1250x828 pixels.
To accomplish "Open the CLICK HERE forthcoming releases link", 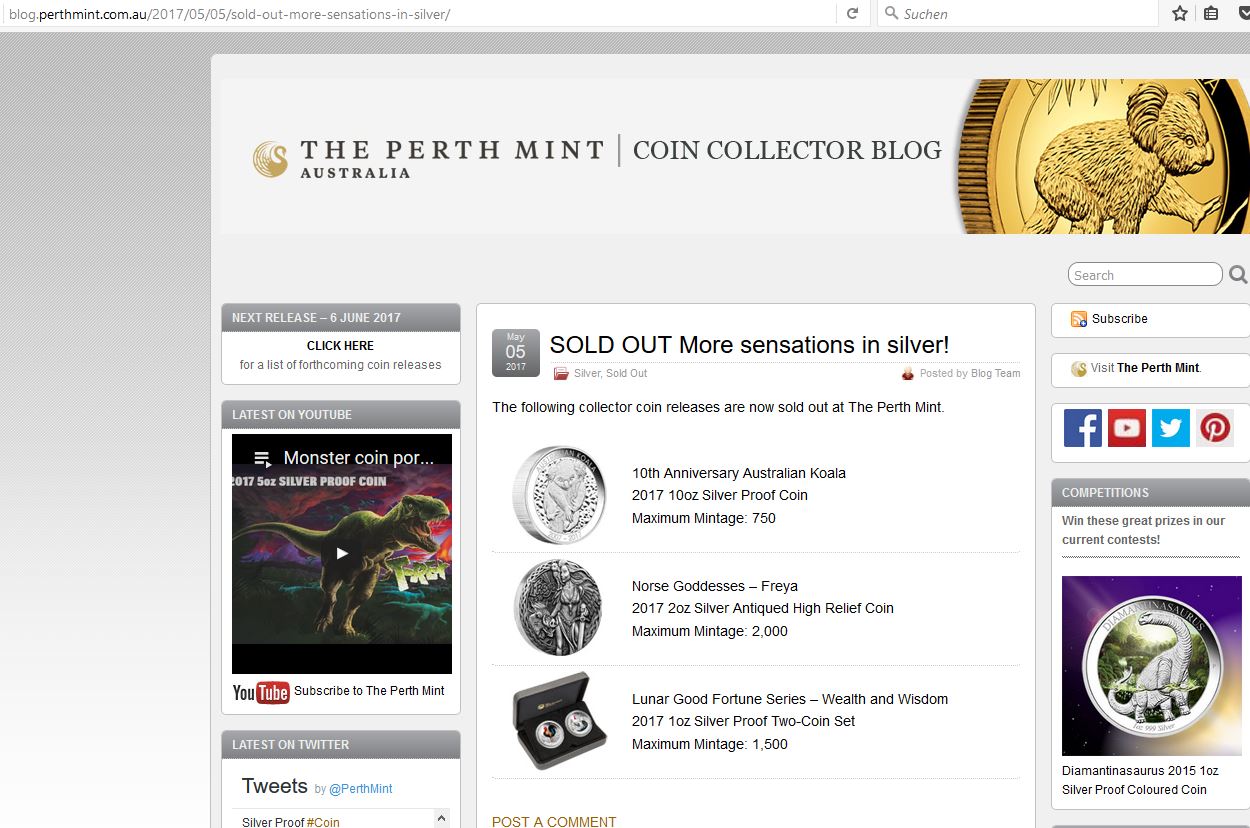I will [340, 346].
